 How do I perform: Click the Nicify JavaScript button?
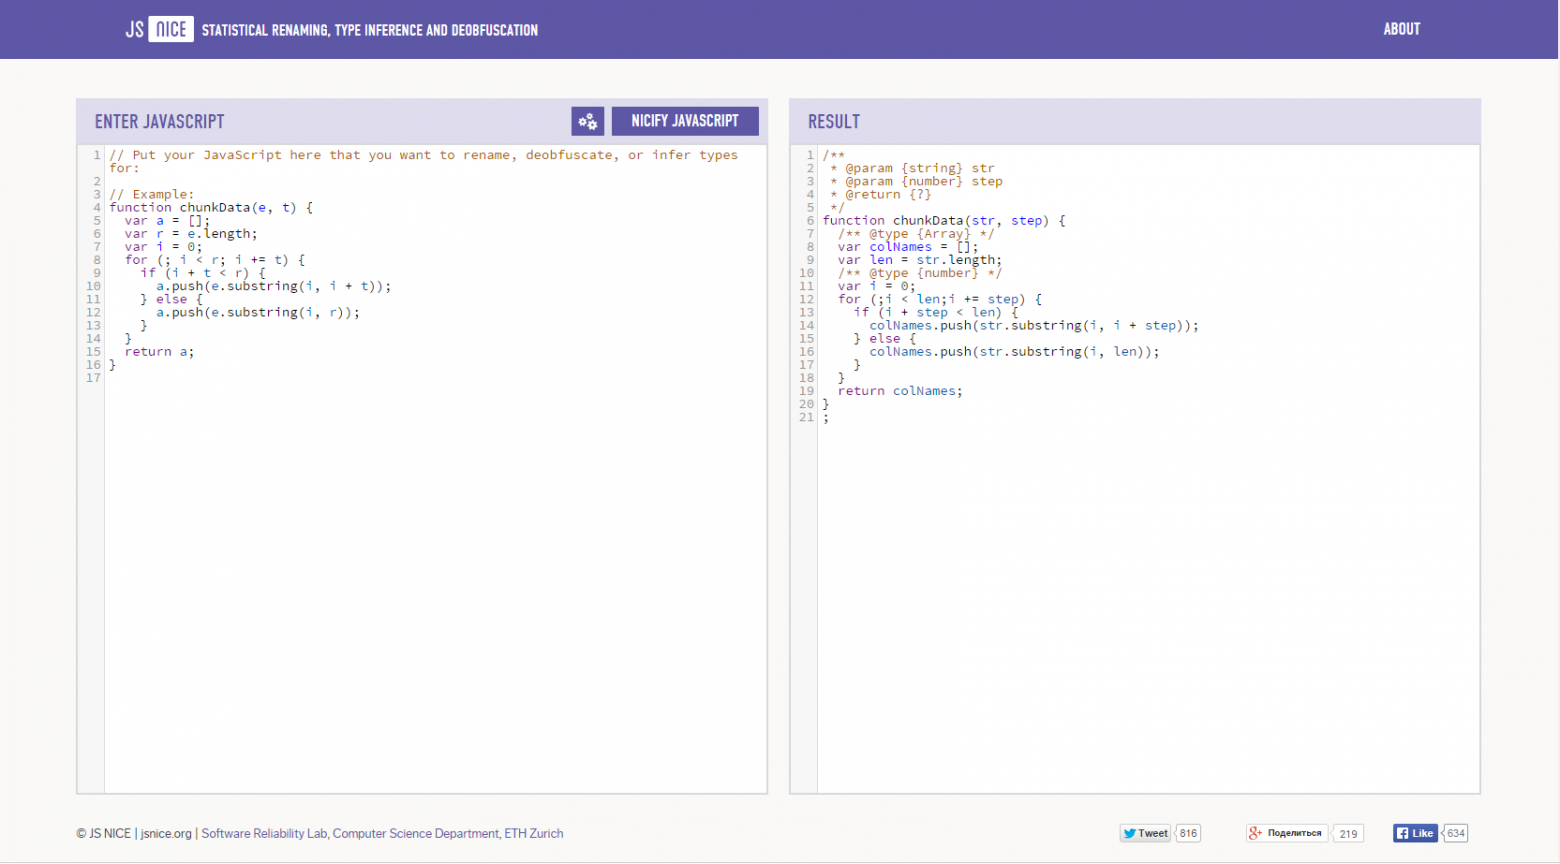click(x=685, y=121)
